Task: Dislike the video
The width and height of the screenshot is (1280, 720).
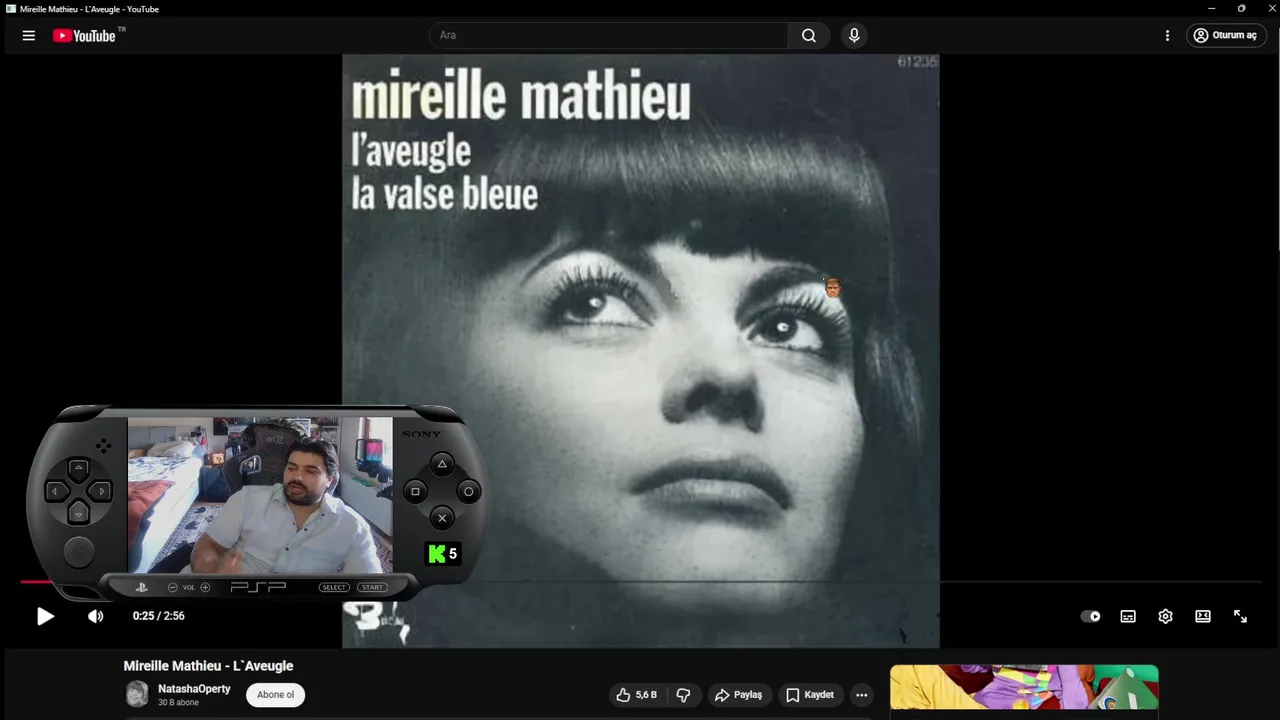Action: tap(684, 695)
